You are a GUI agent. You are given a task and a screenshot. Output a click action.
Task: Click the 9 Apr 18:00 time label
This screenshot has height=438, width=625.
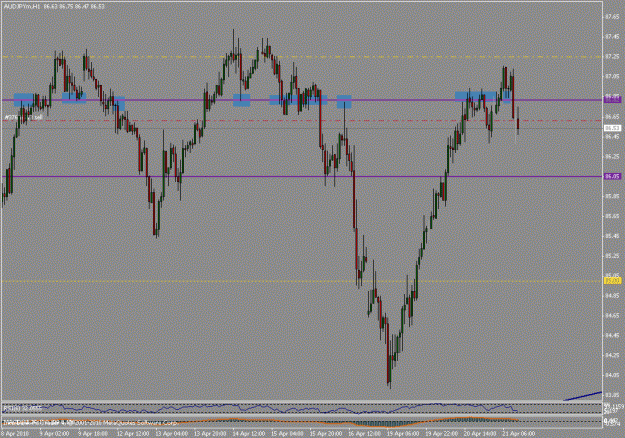93,434
